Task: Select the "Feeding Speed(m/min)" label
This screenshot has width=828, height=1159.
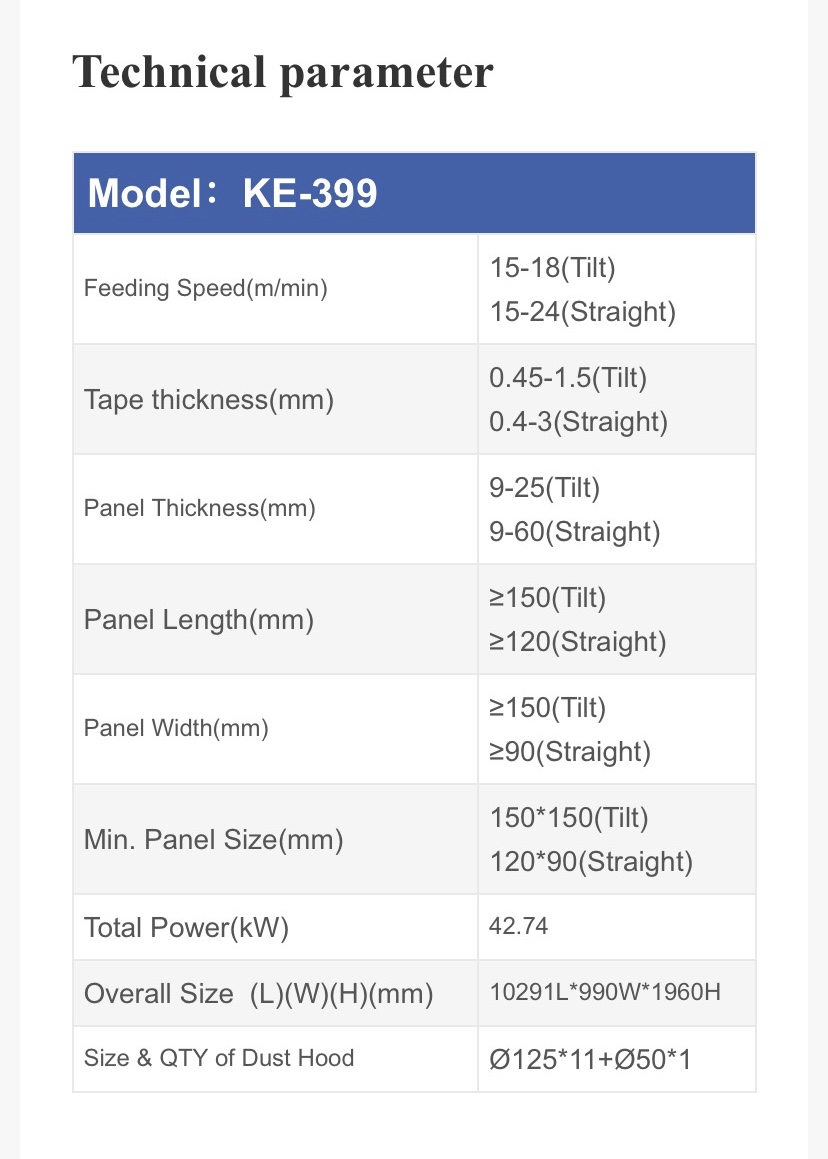Action: point(206,289)
